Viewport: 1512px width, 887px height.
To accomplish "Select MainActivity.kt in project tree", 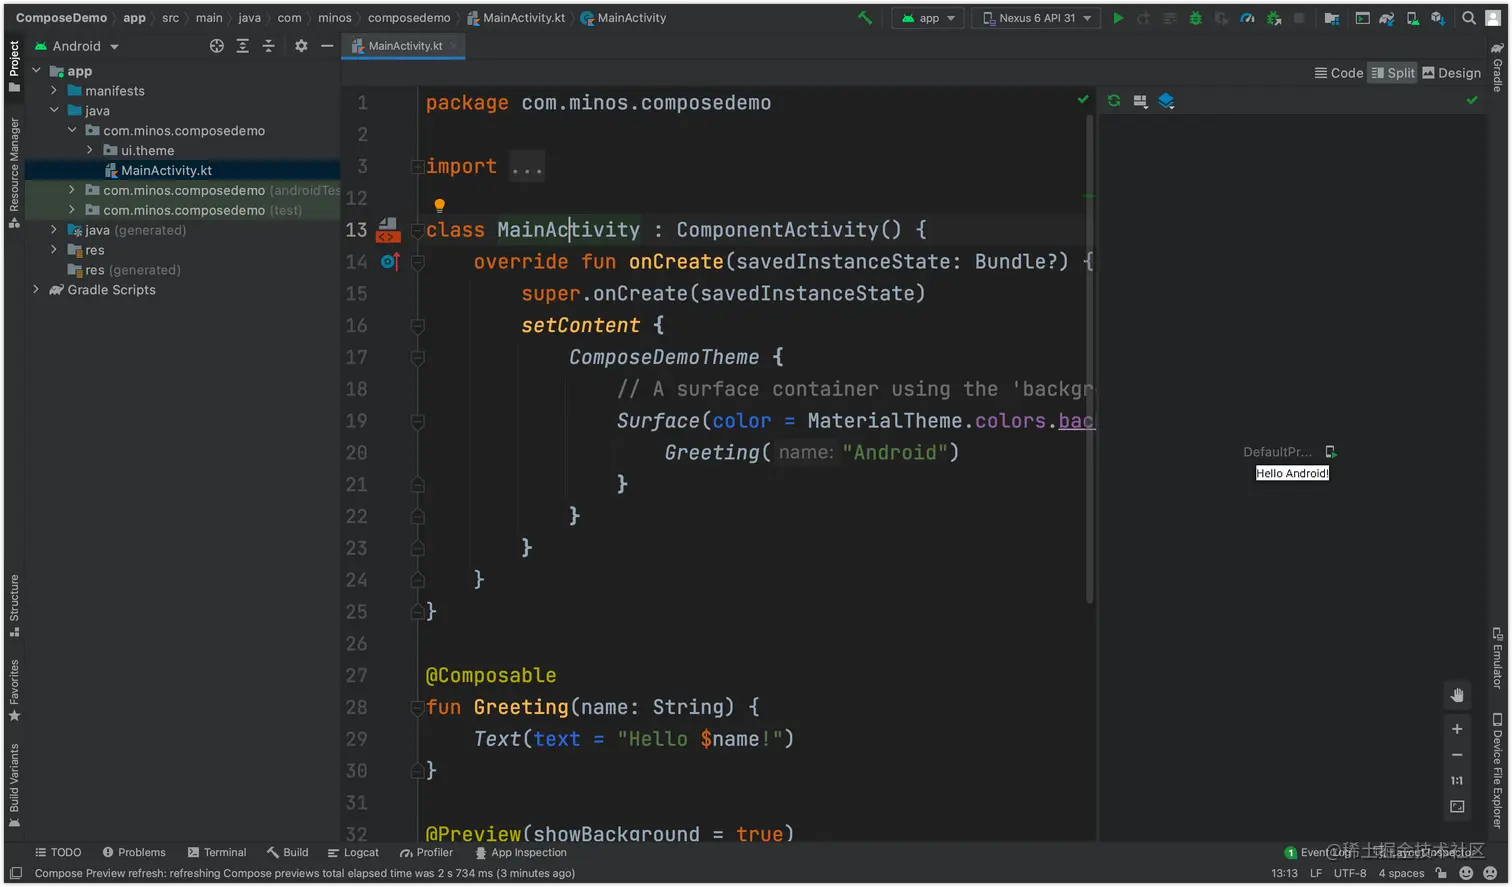I will click(x=166, y=171).
